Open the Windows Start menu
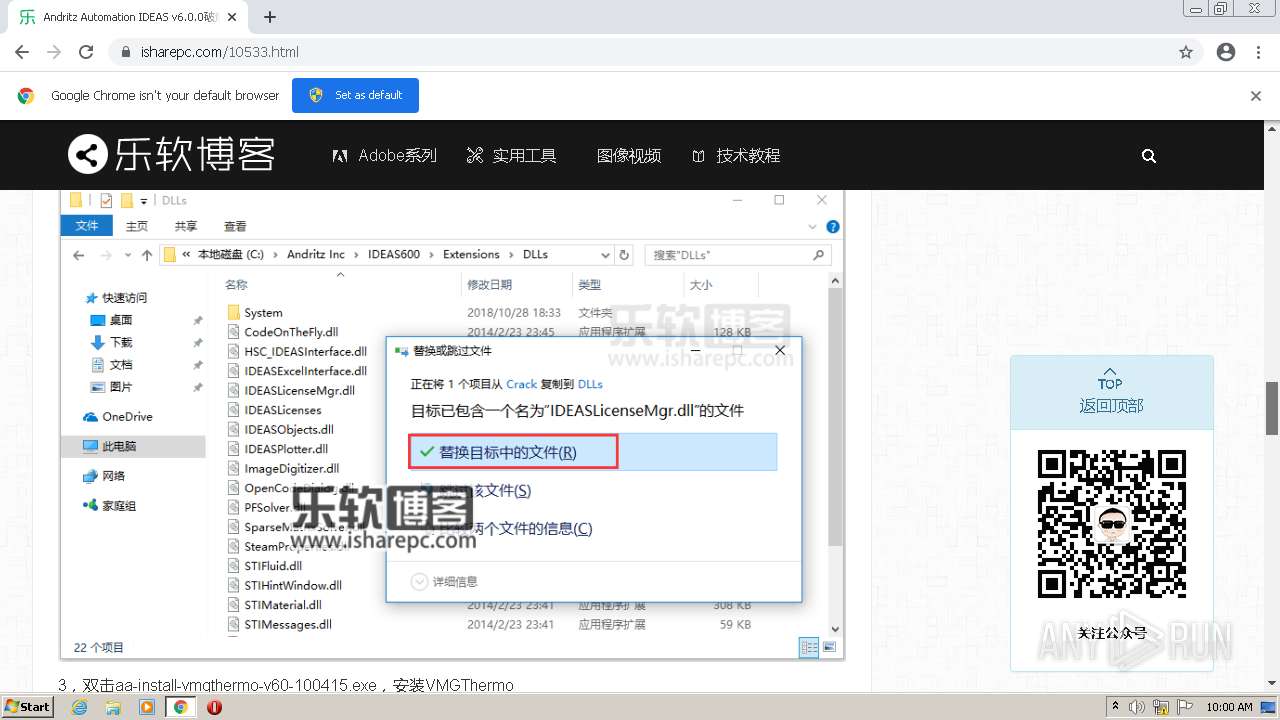 click(x=27, y=706)
